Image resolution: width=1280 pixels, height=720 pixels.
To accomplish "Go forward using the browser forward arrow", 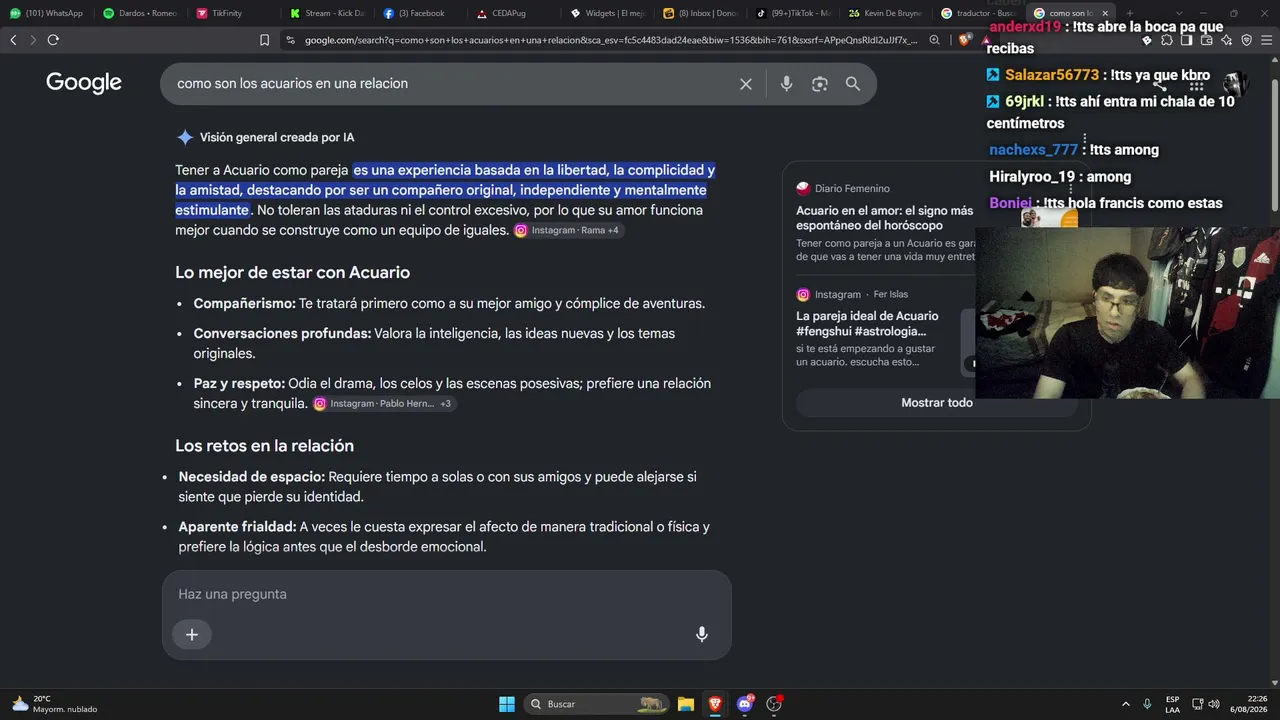I will pos(33,40).
